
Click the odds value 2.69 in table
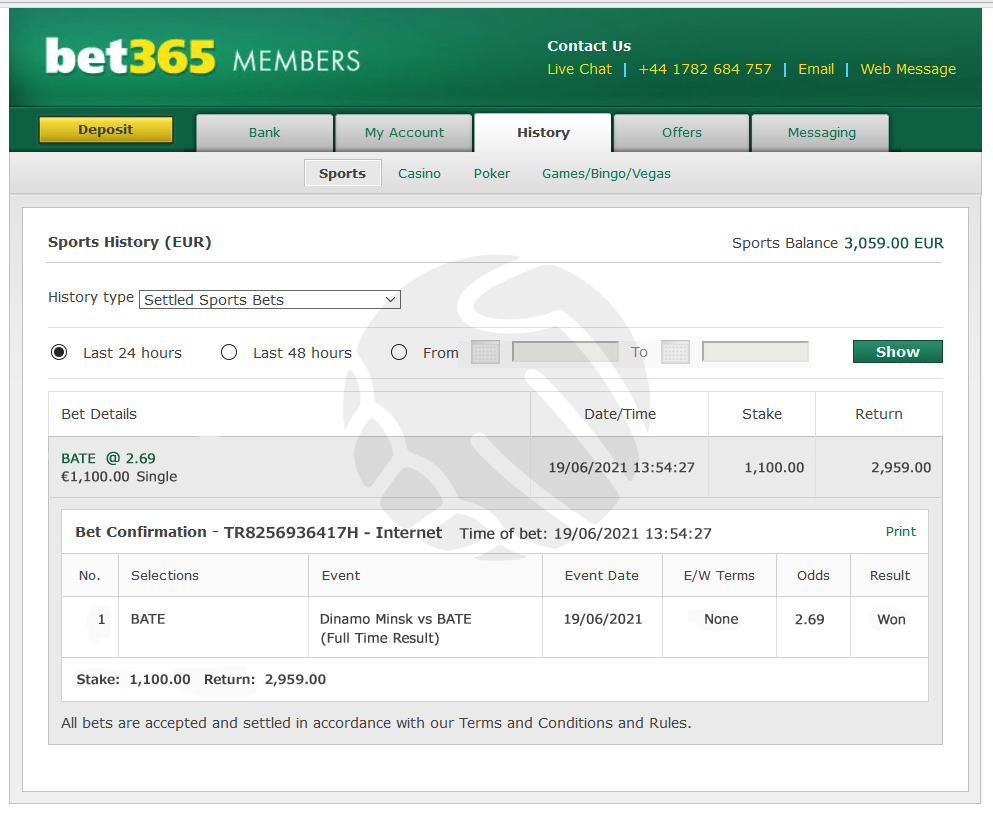point(809,619)
